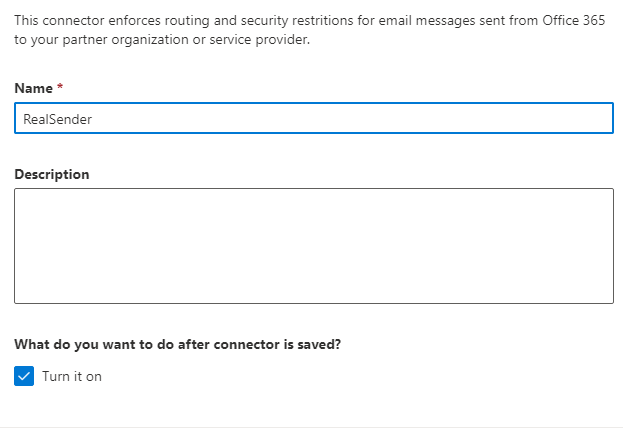Focus the Description text area
The height and width of the screenshot is (435, 623).
click(313, 245)
